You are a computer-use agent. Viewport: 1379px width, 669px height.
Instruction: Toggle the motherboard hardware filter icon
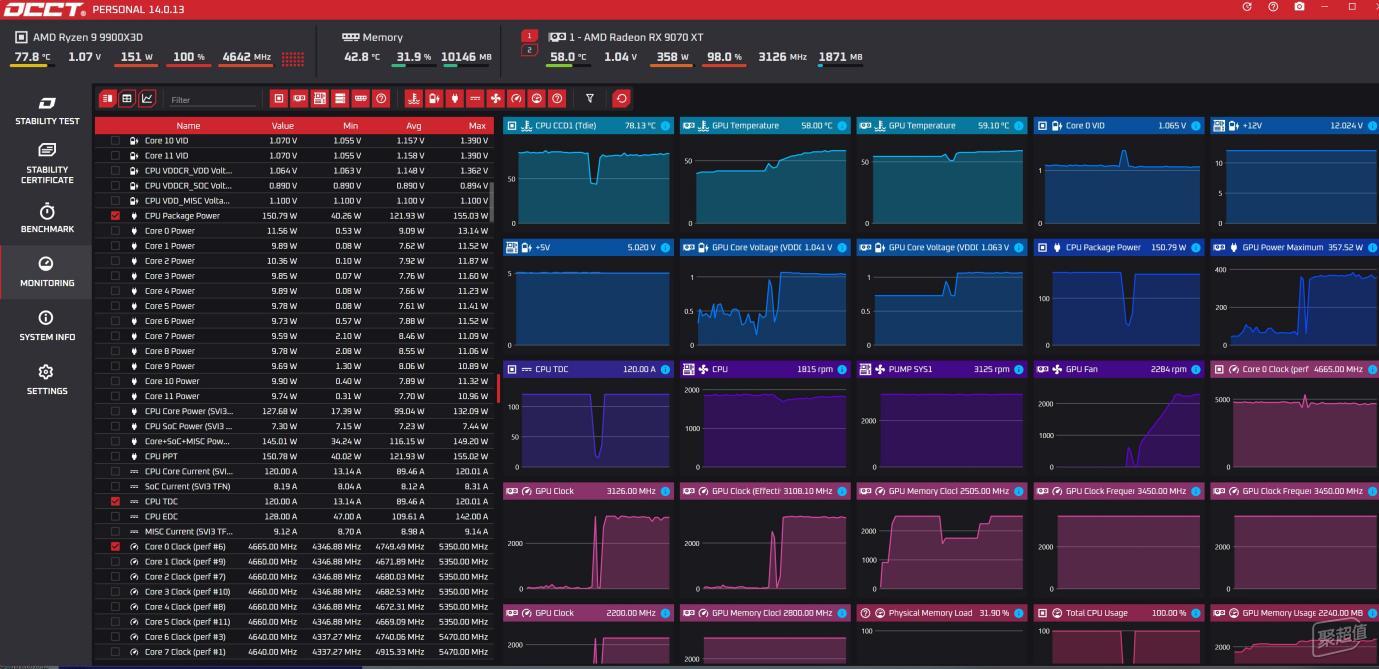tap(320, 98)
